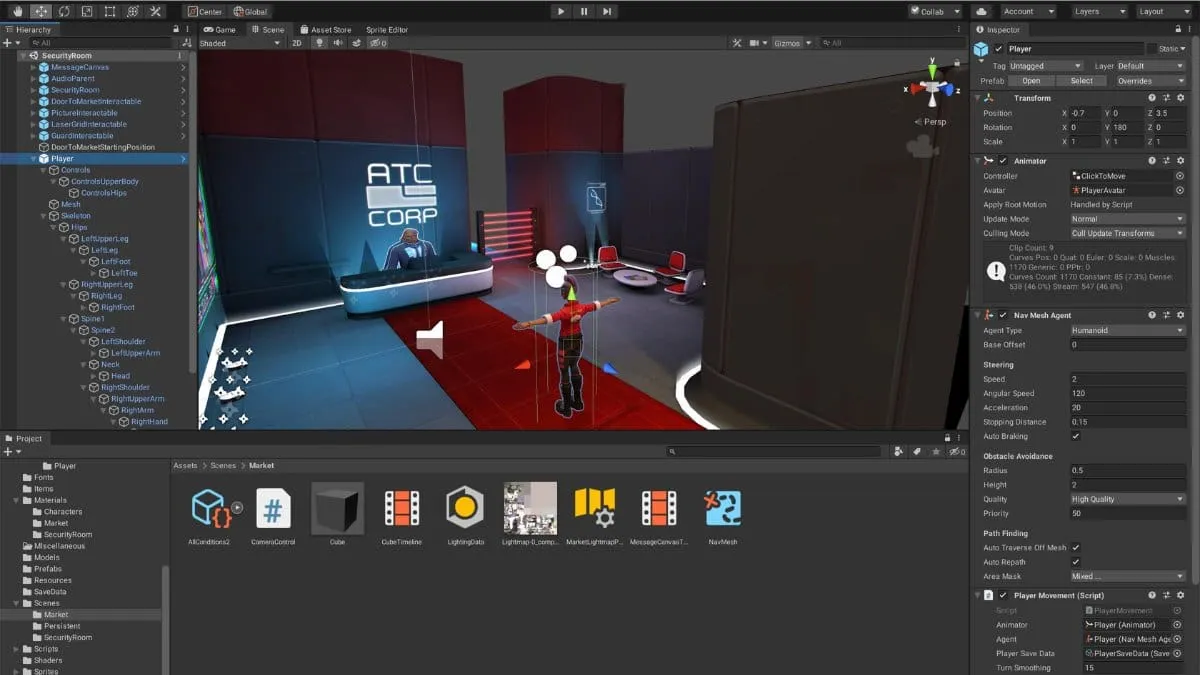
Task: Toggle scene audio with the speaker icon
Action: [x=337, y=42]
